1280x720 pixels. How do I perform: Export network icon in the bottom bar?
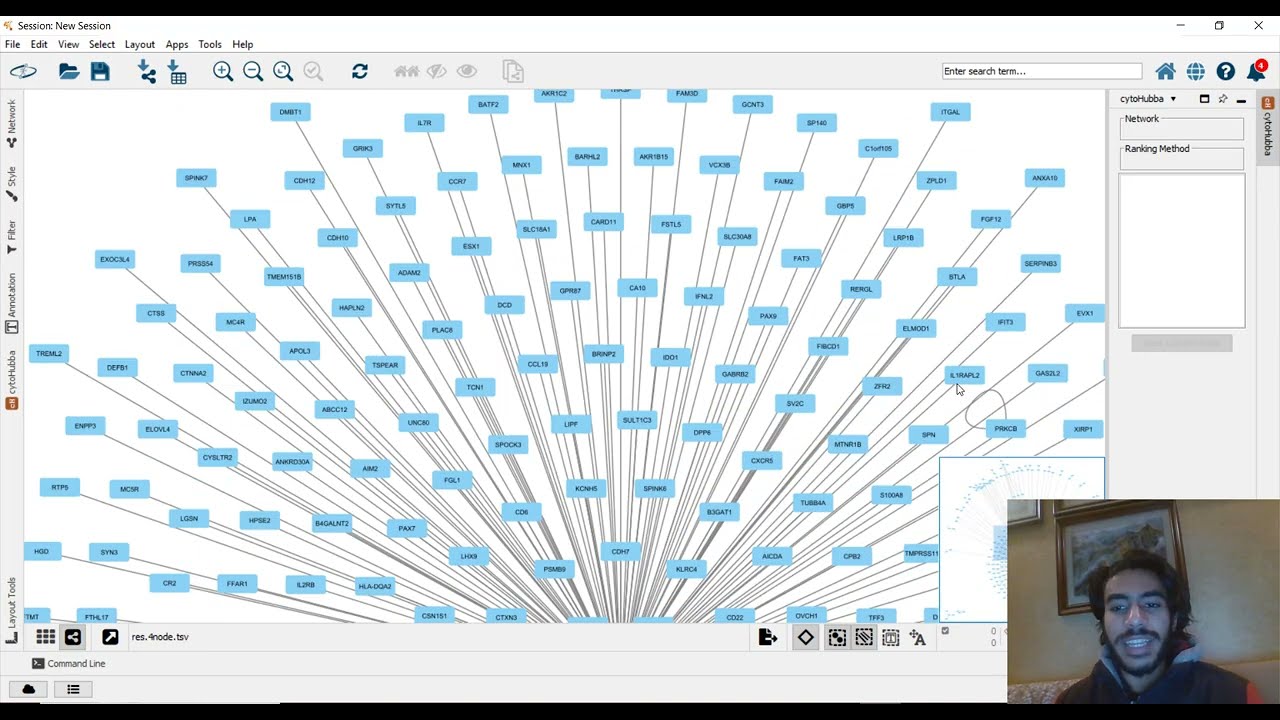(x=768, y=637)
